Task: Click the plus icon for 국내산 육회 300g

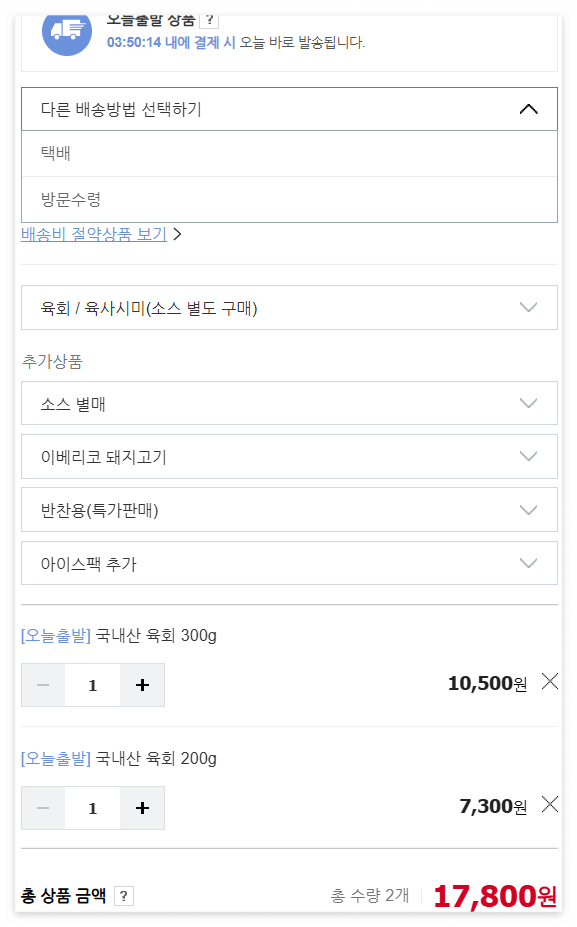Action: (x=141, y=685)
